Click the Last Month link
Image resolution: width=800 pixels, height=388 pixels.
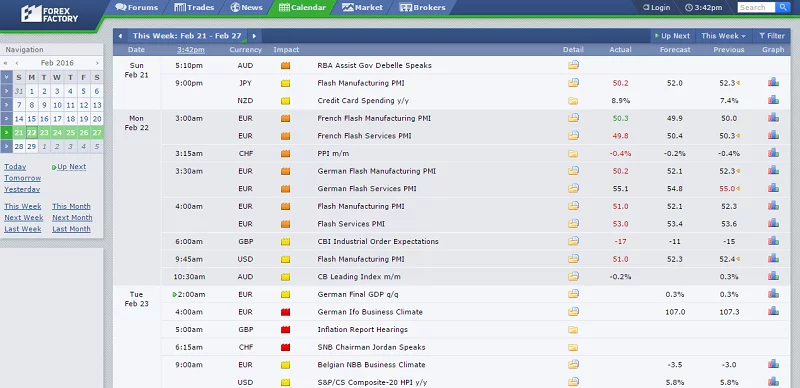tap(71, 229)
